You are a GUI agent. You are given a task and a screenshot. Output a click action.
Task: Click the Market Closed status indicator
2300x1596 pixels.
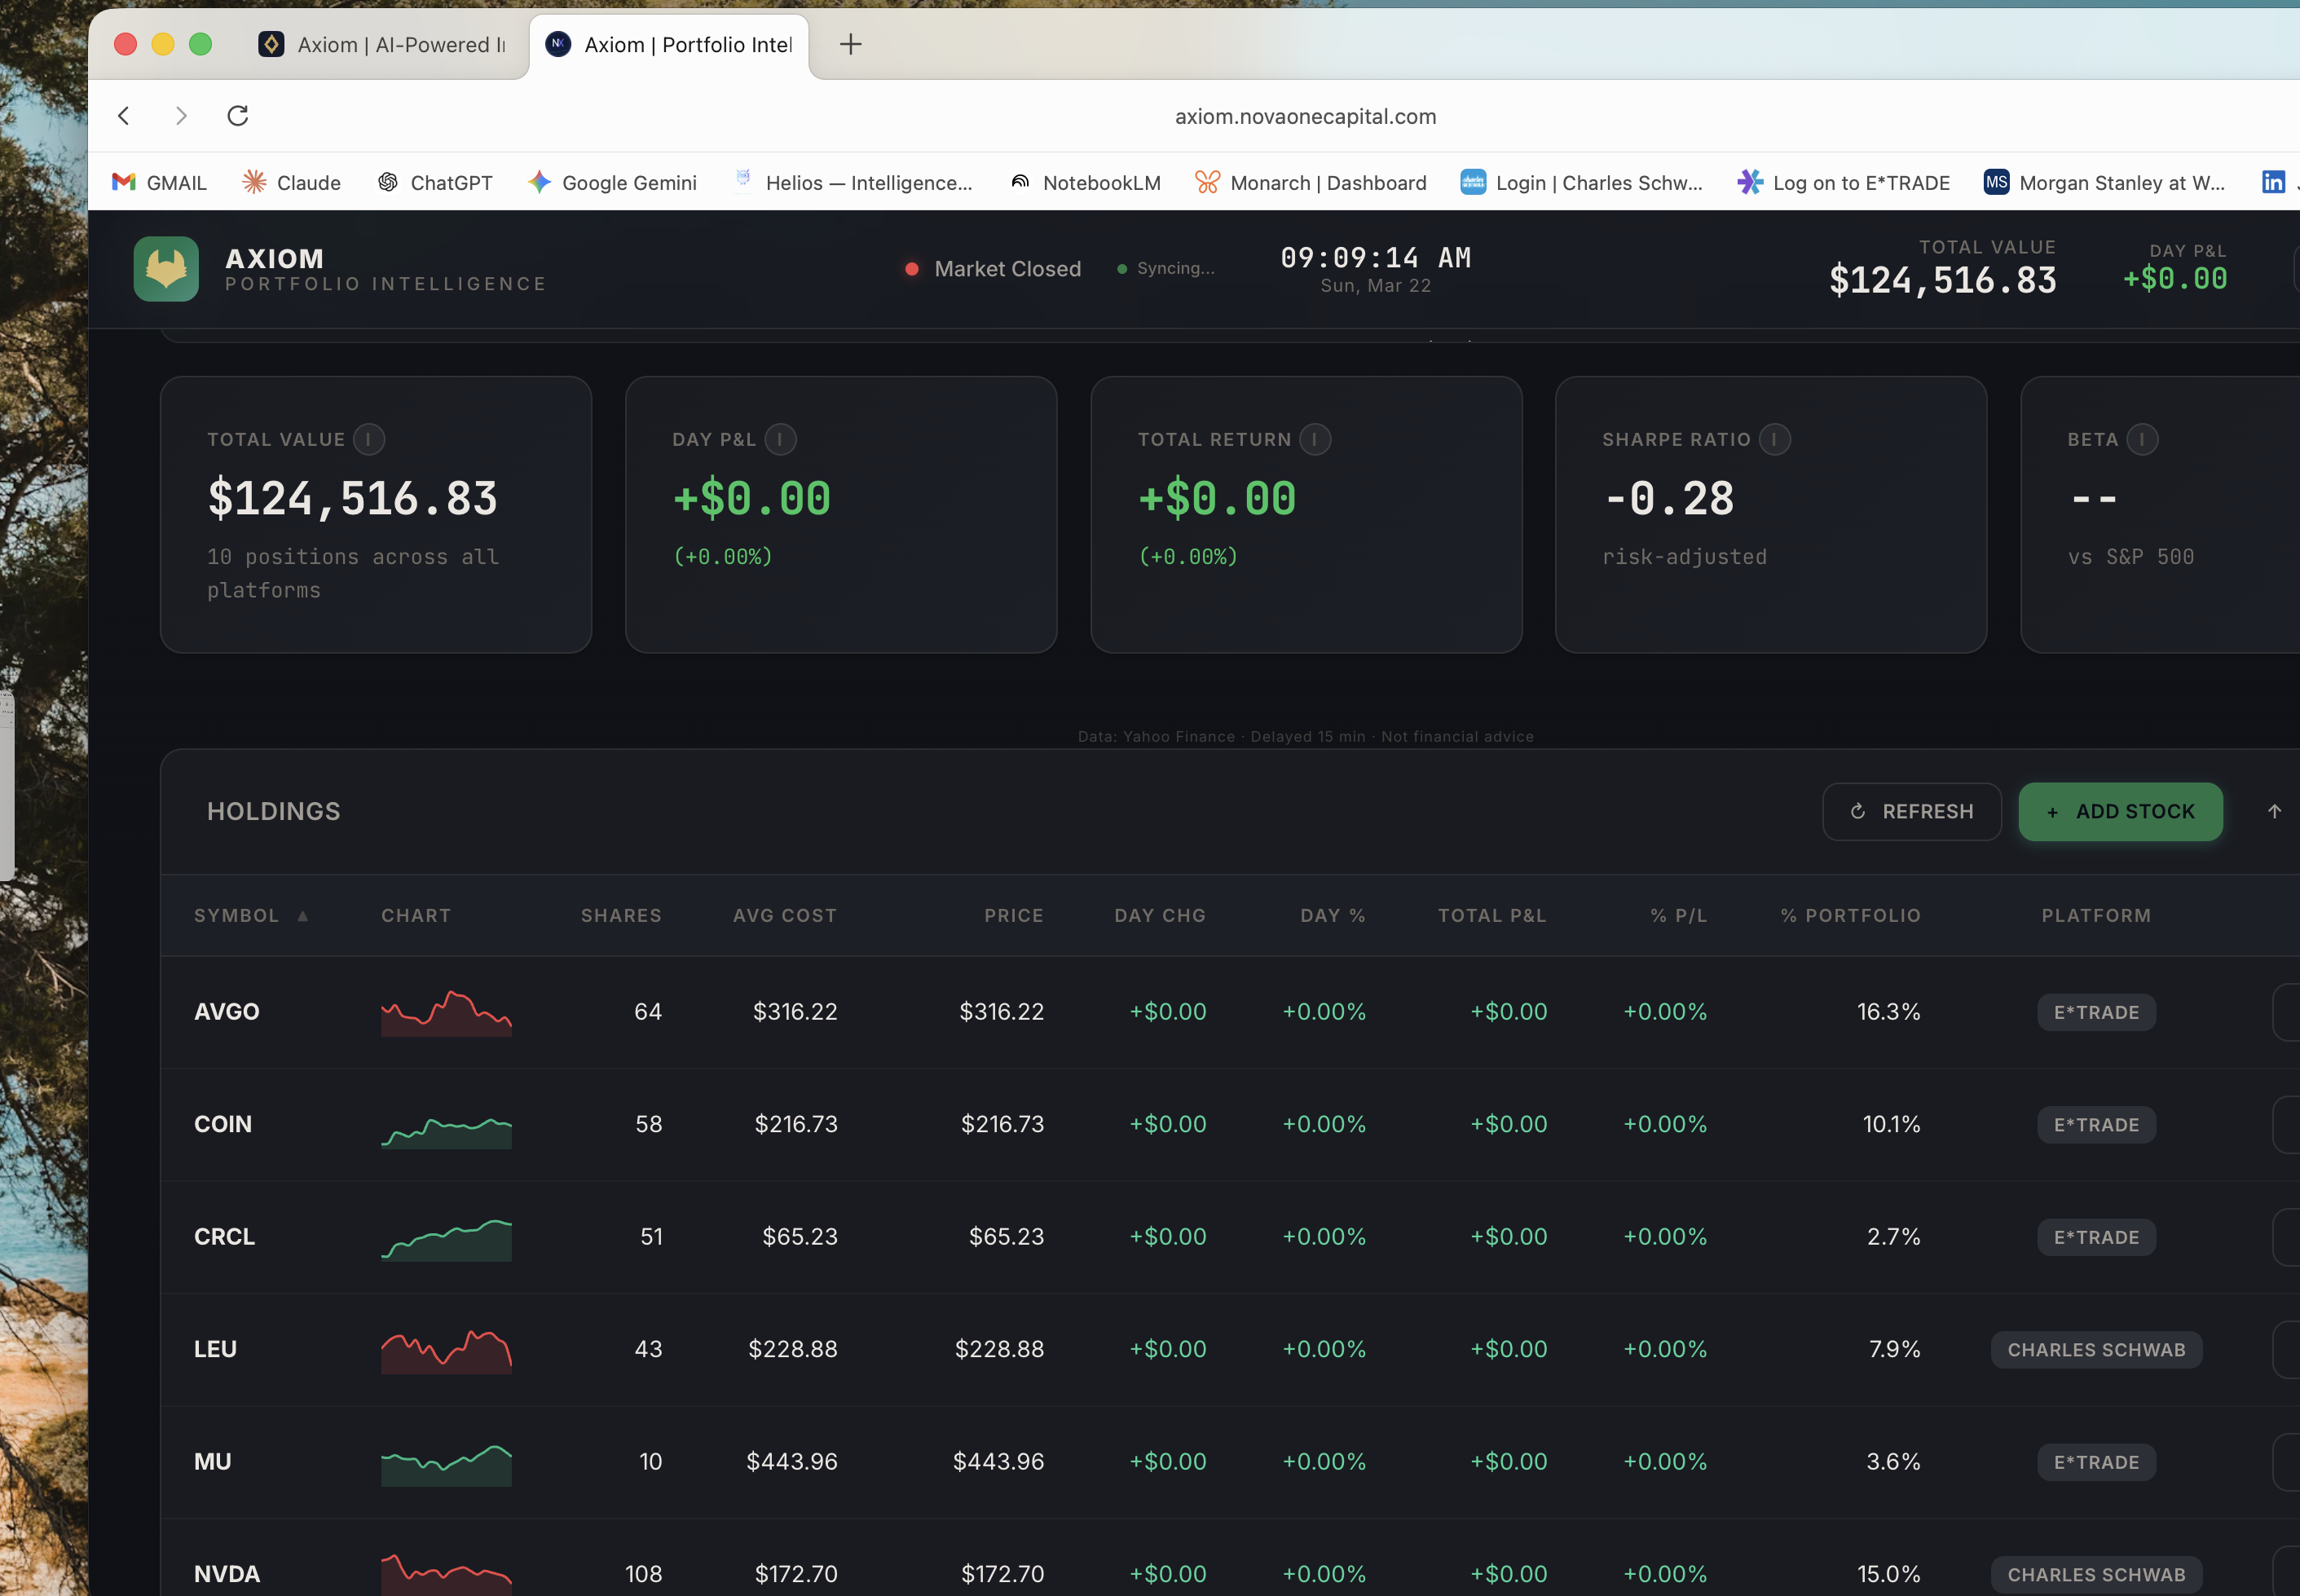(x=993, y=269)
